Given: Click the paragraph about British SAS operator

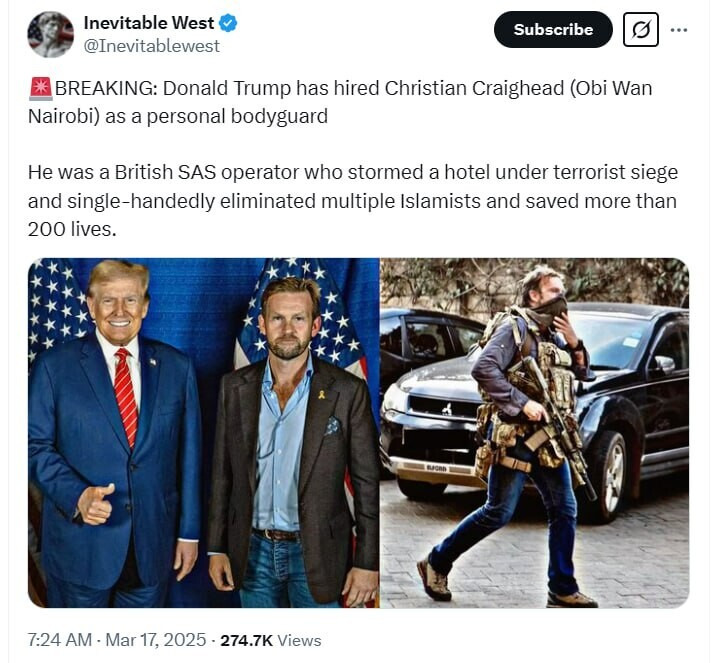Looking at the screenshot, I should tap(353, 200).
